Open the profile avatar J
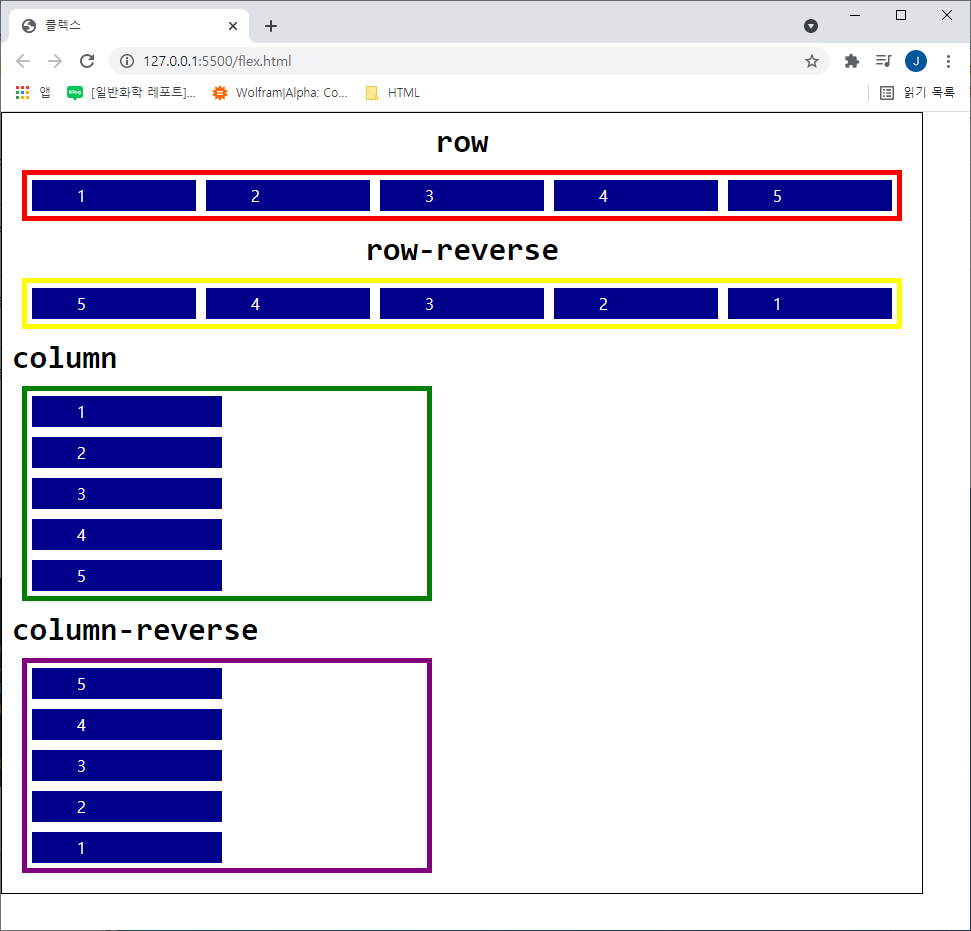Image resolution: width=971 pixels, height=931 pixels. [x=916, y=61]
